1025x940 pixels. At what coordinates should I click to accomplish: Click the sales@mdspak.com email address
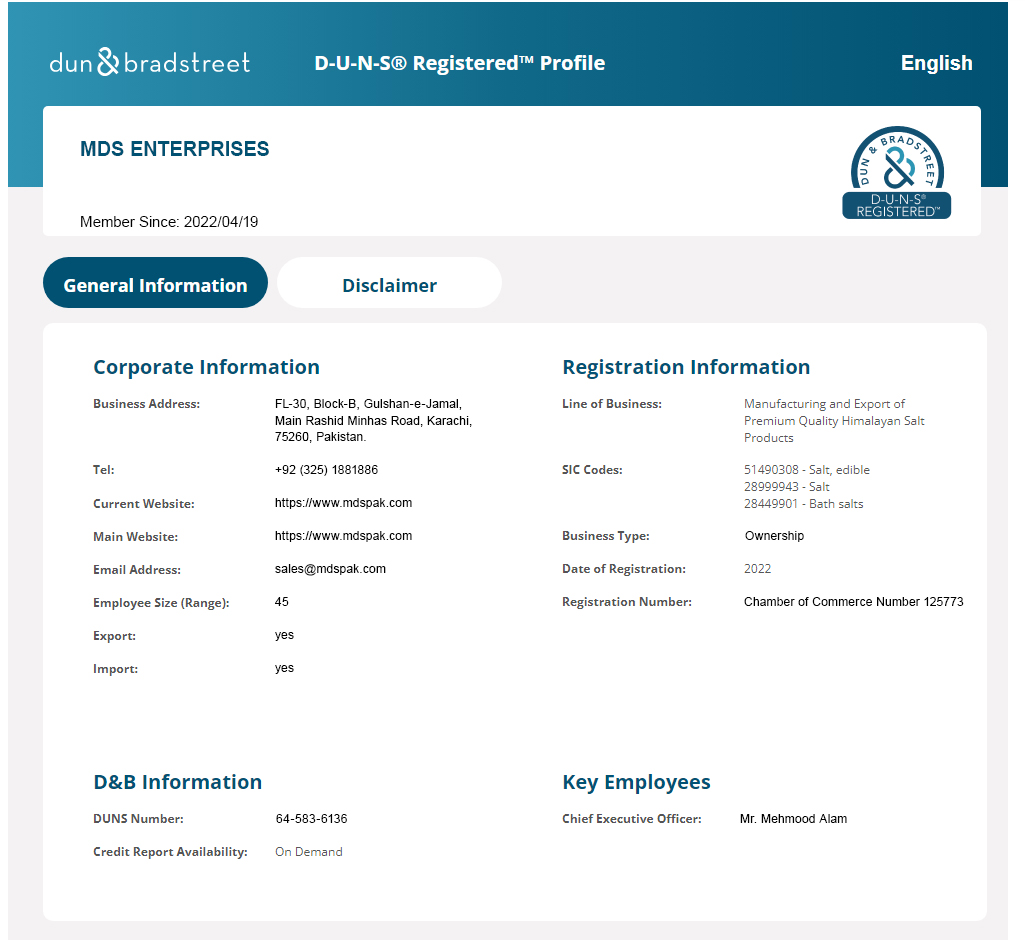click(x=330, y=569)
